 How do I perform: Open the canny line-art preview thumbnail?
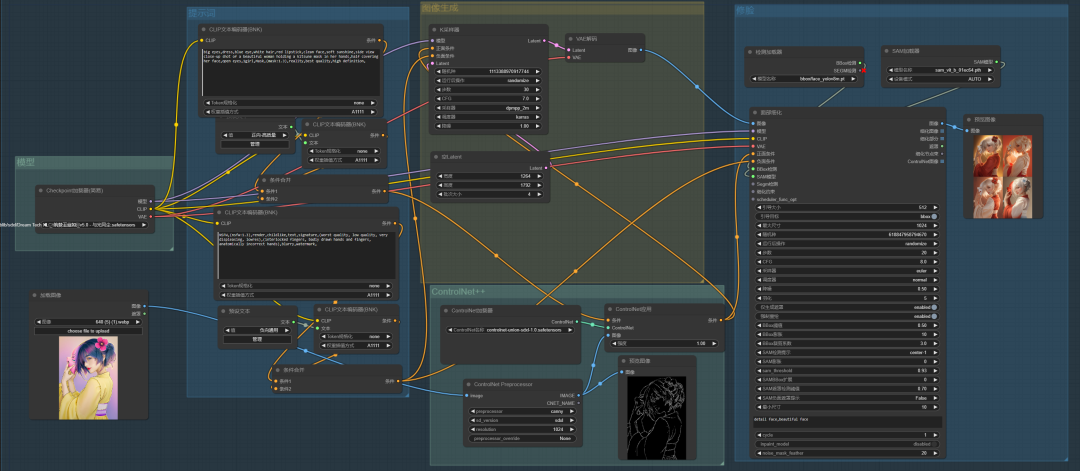(656, 417)
